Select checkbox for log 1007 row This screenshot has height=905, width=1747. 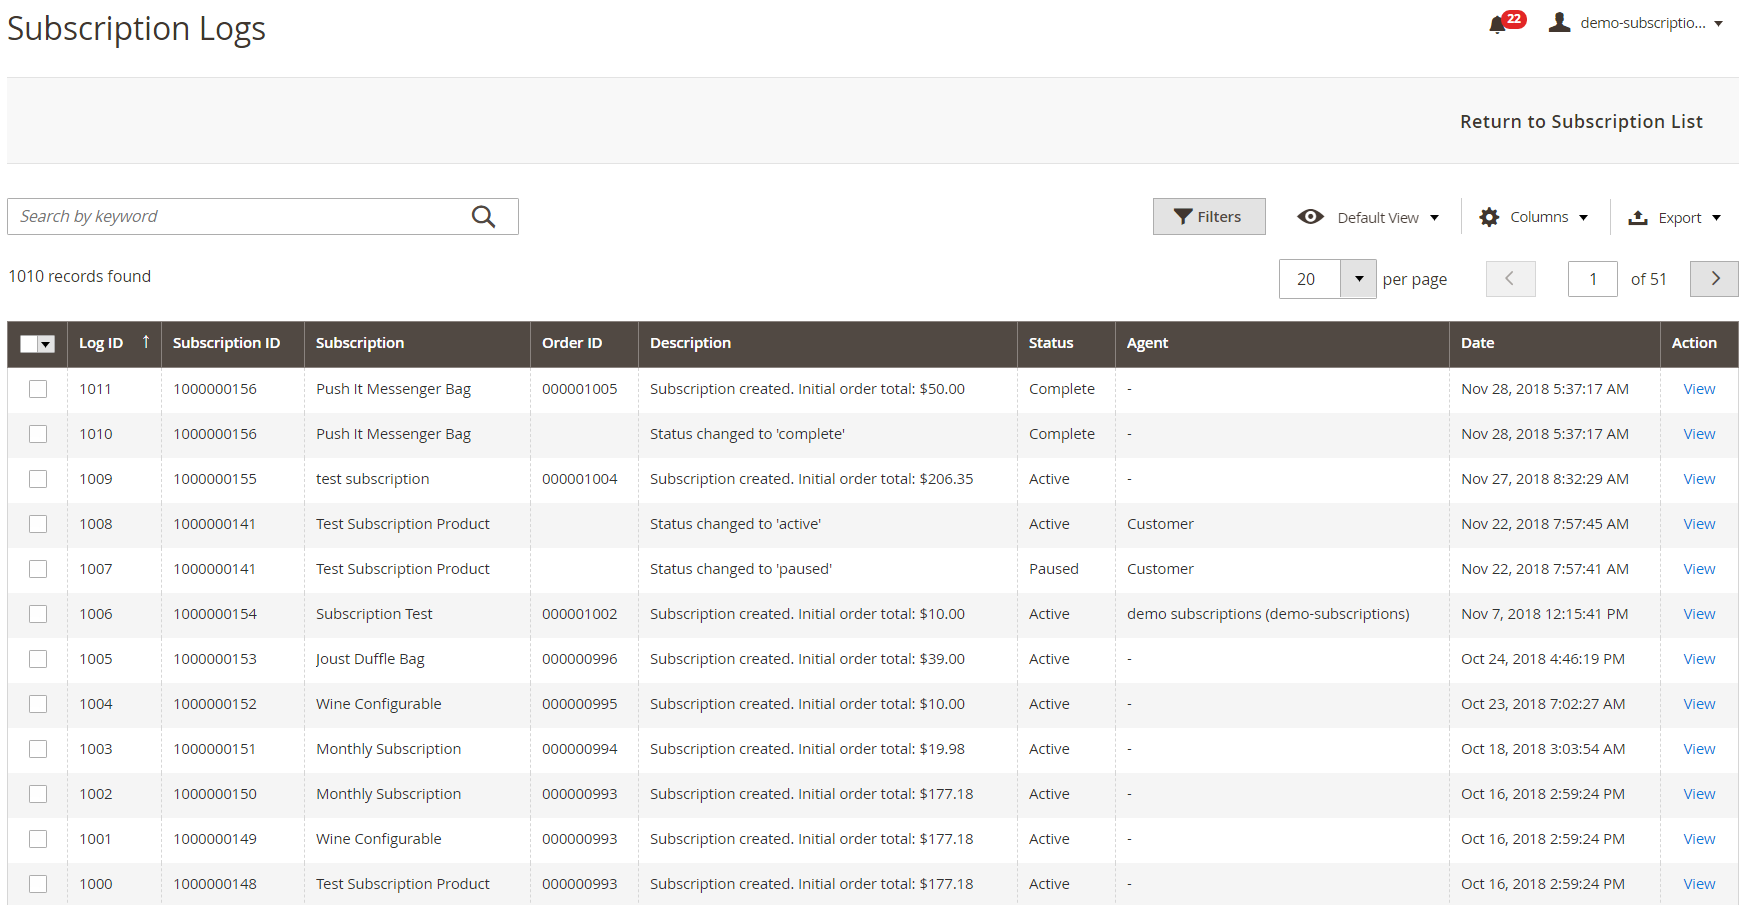tap(38, 569)
